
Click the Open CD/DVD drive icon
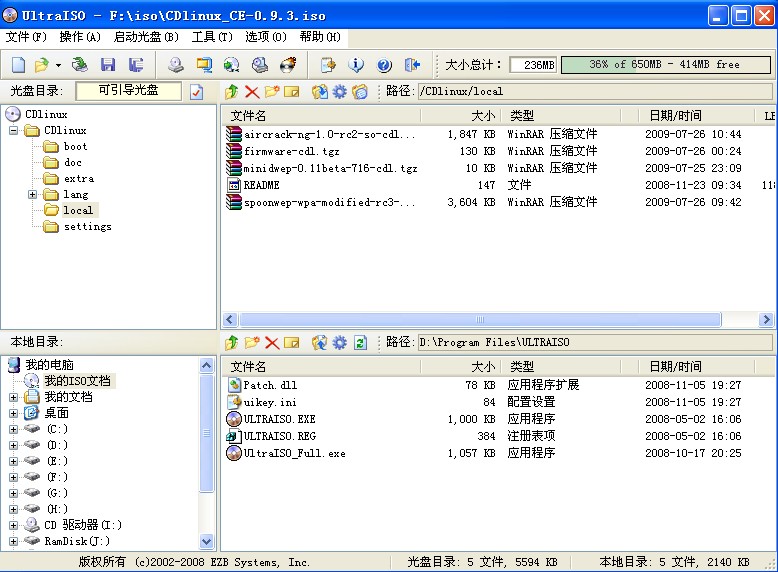(79, 64)
